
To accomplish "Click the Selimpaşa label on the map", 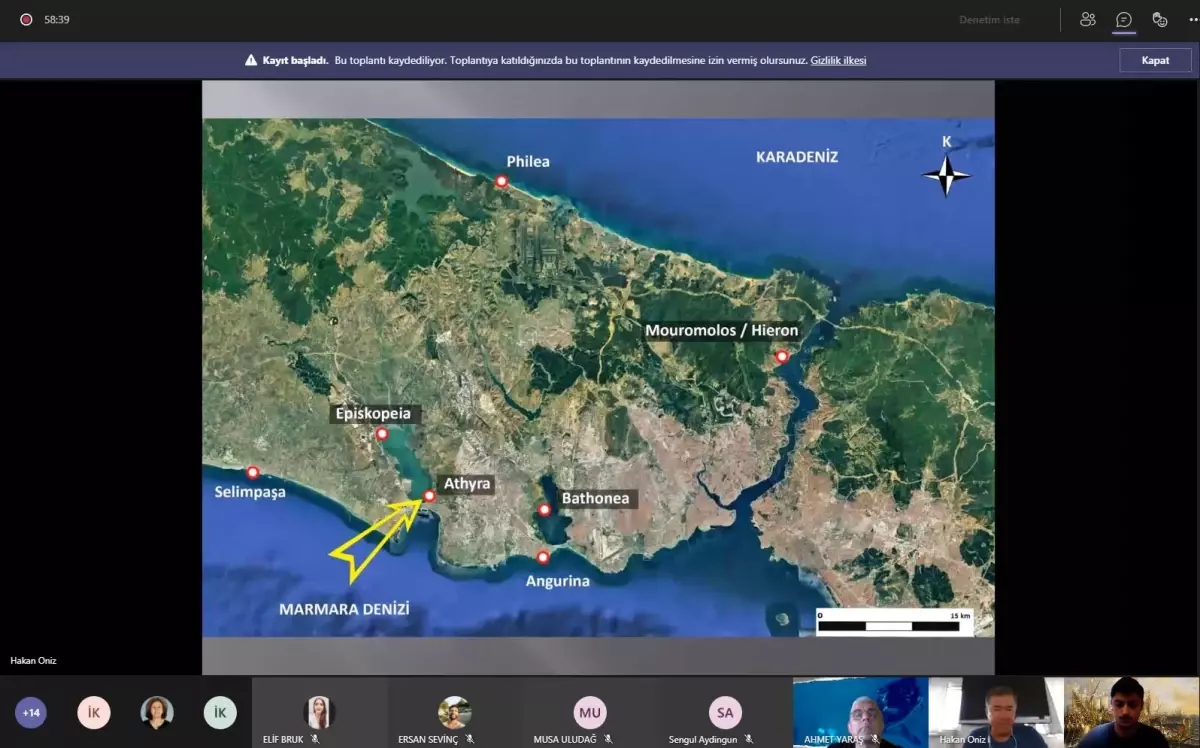I will coord(250,492).
